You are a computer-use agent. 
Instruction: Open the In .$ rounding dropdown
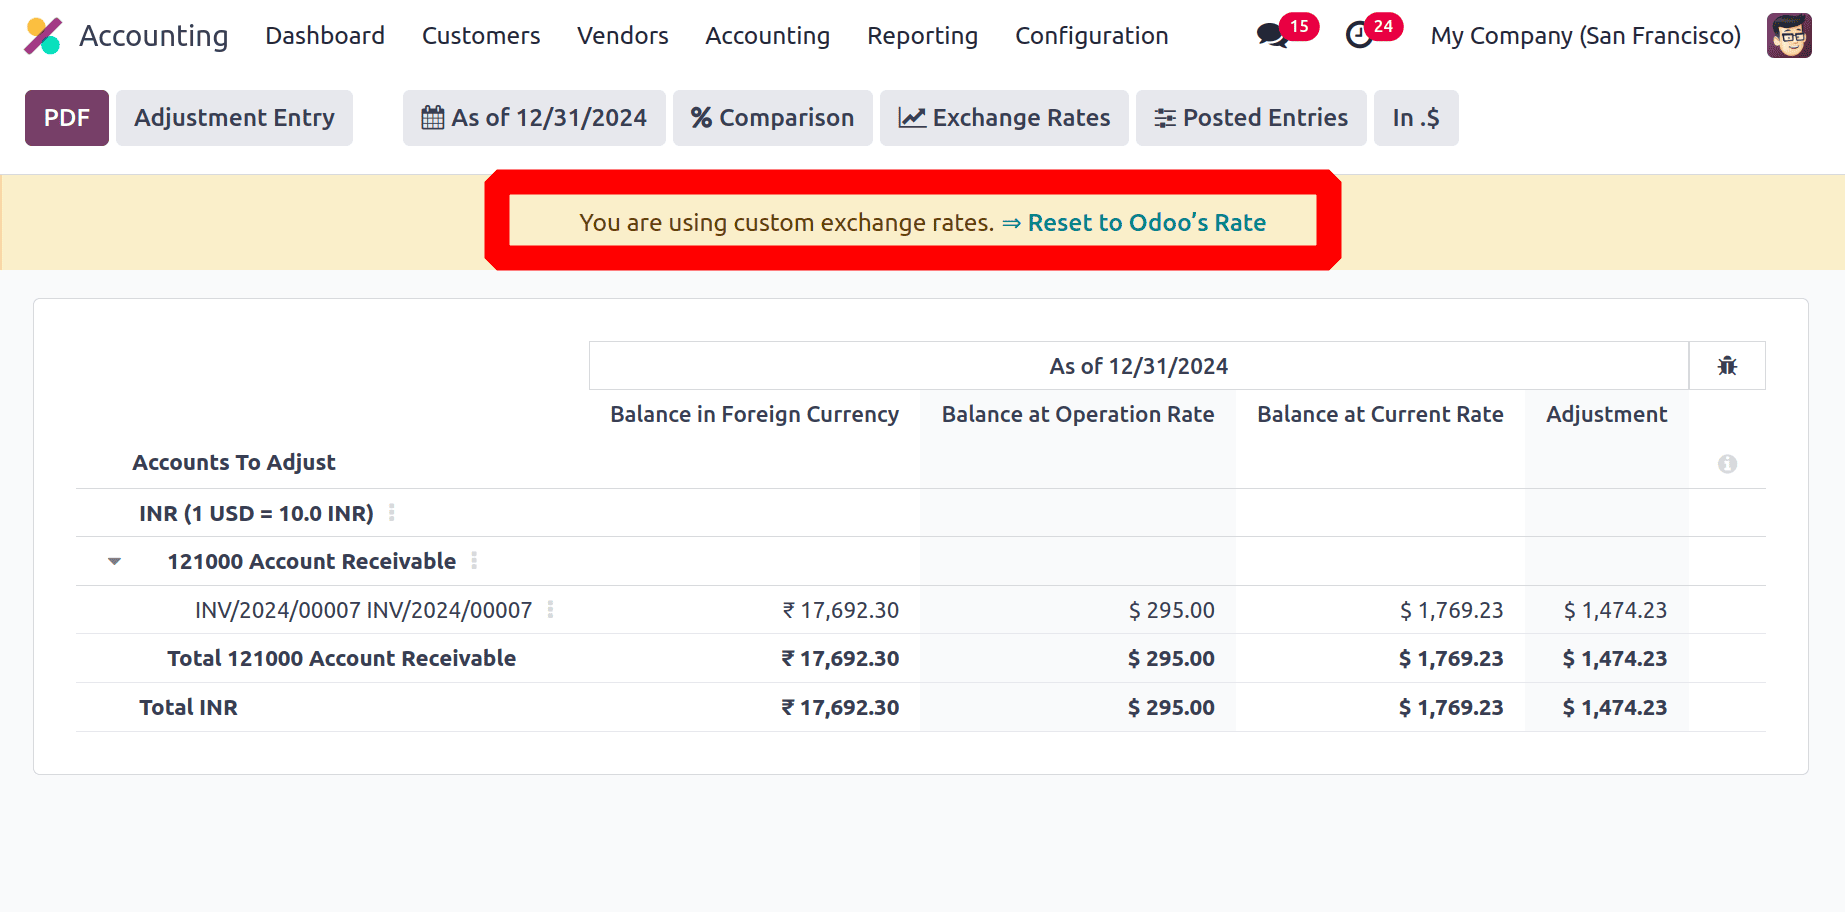1416,118
